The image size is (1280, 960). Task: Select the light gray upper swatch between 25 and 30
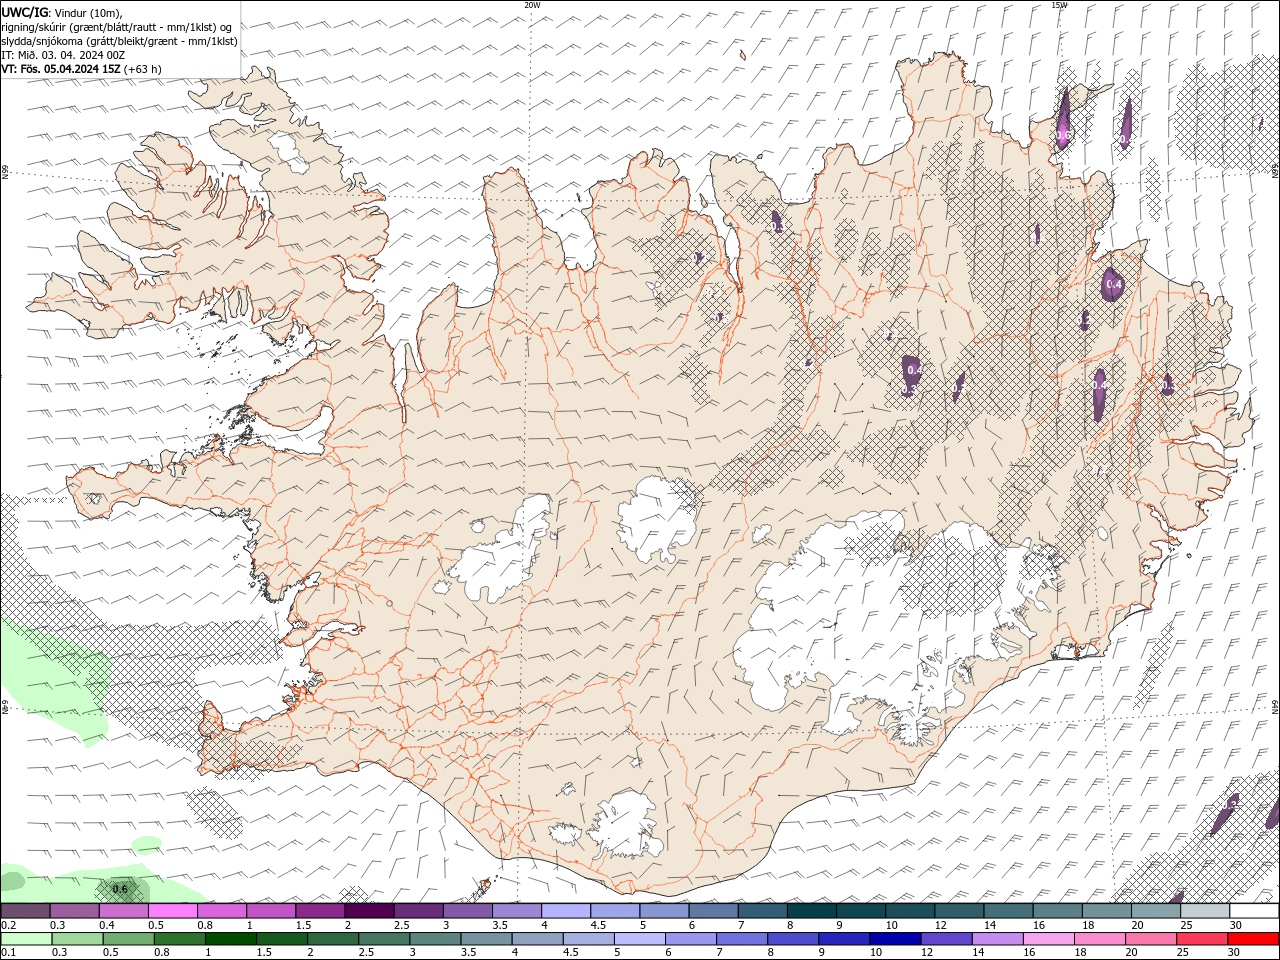point(1205,911)
